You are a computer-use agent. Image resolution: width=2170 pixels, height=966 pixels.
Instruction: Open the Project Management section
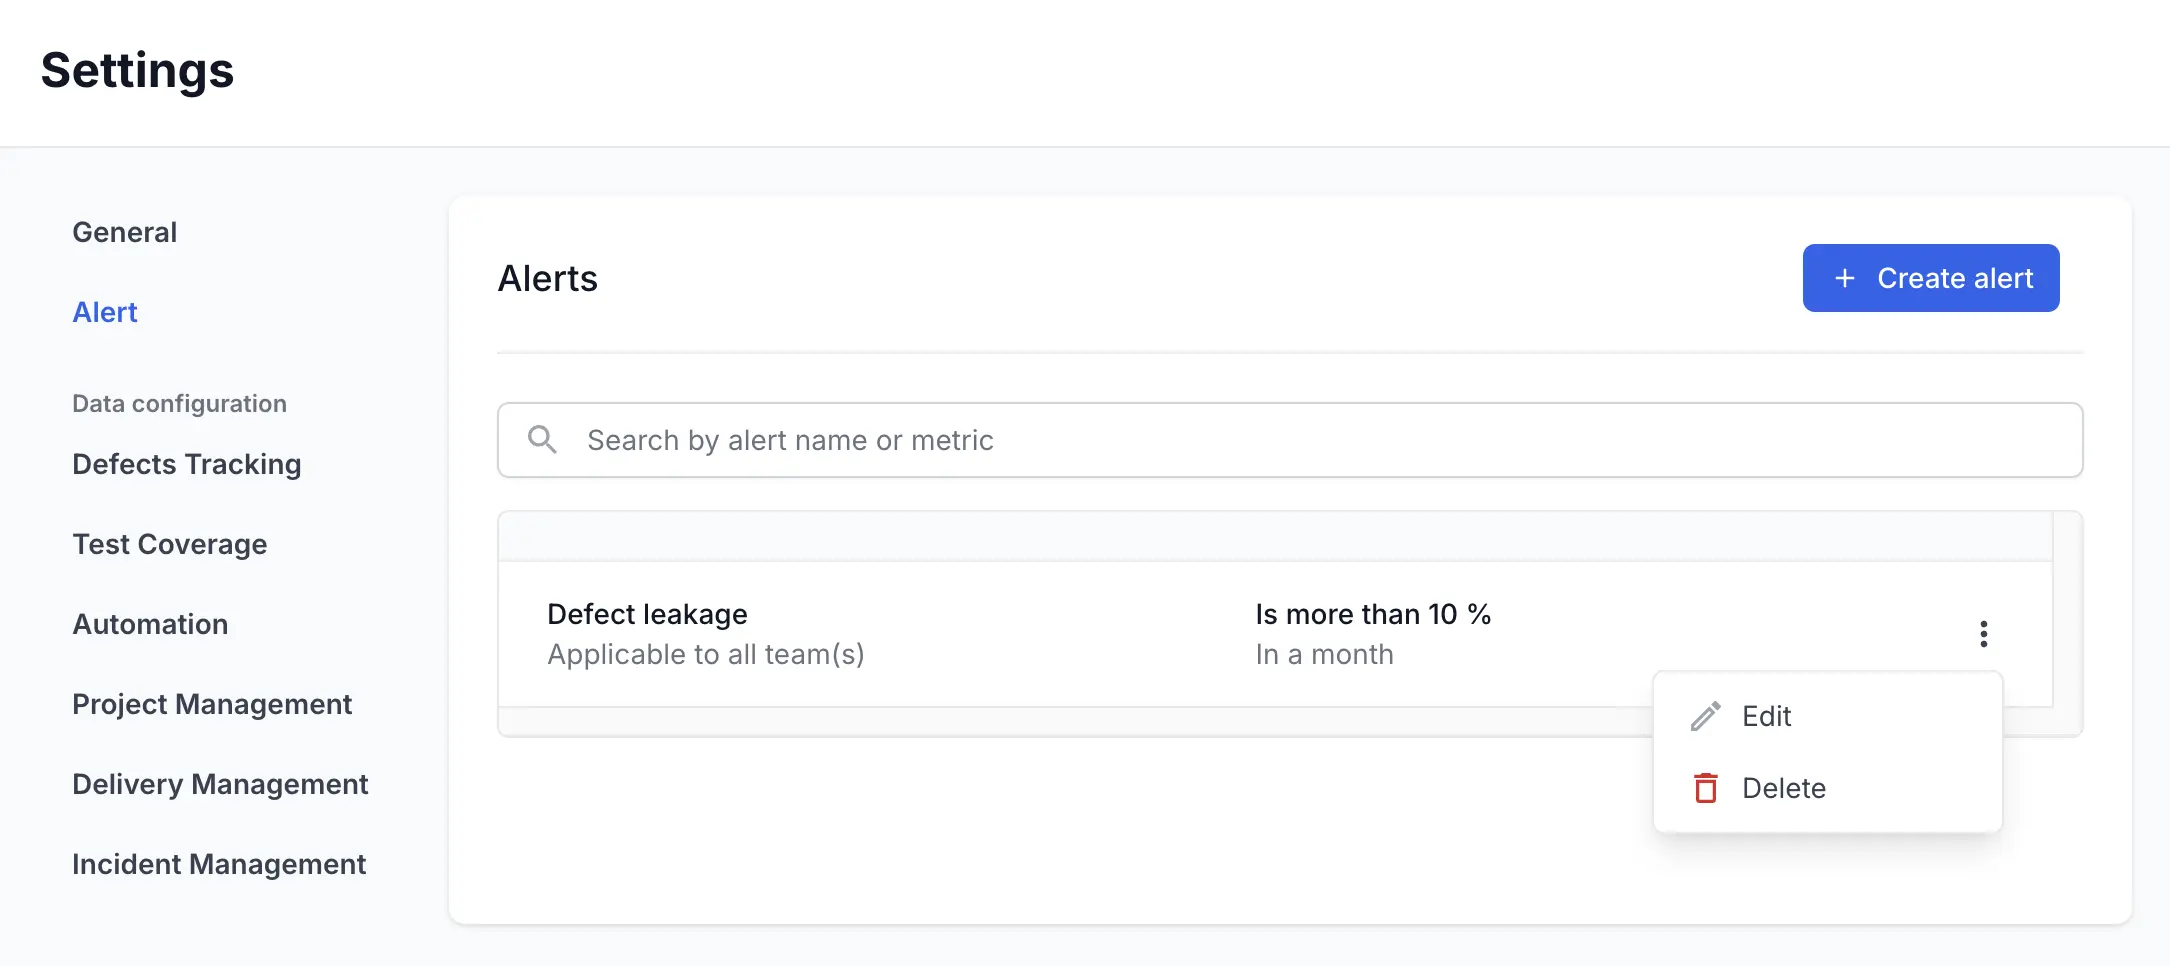(212, 704)
